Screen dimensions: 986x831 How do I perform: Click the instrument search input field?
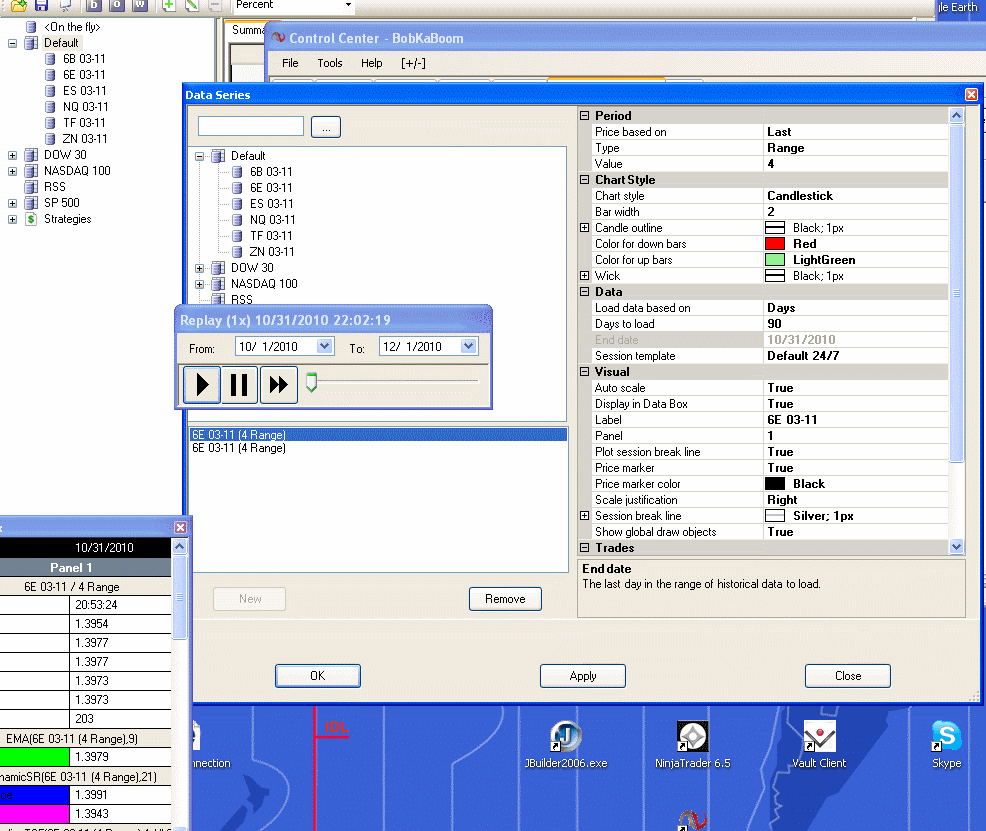point(251,126)
